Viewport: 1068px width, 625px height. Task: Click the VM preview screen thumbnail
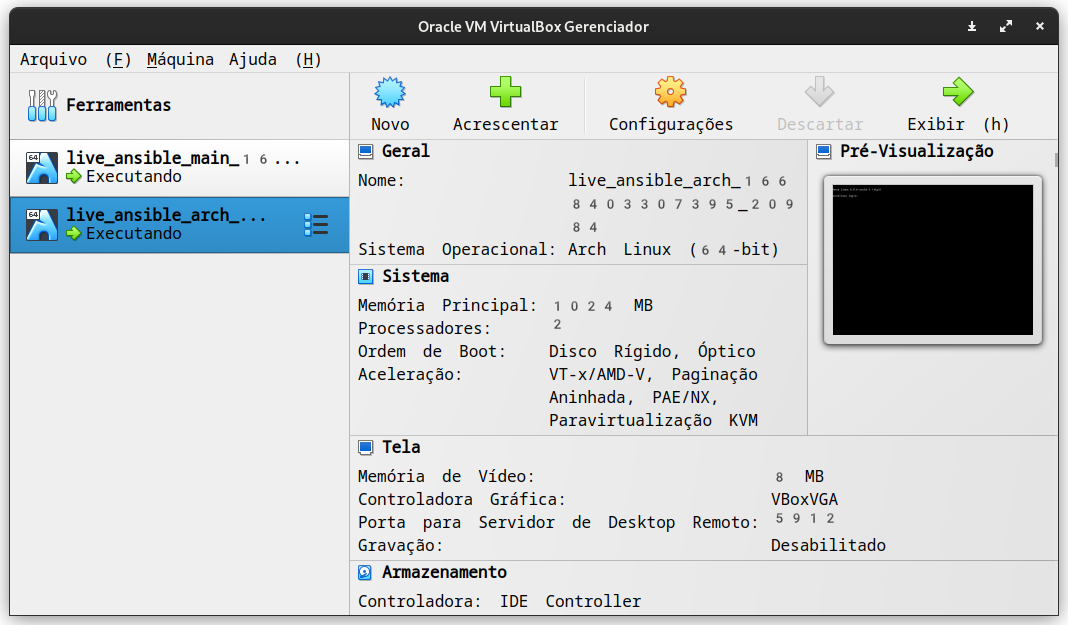click(x=932, y=260)
